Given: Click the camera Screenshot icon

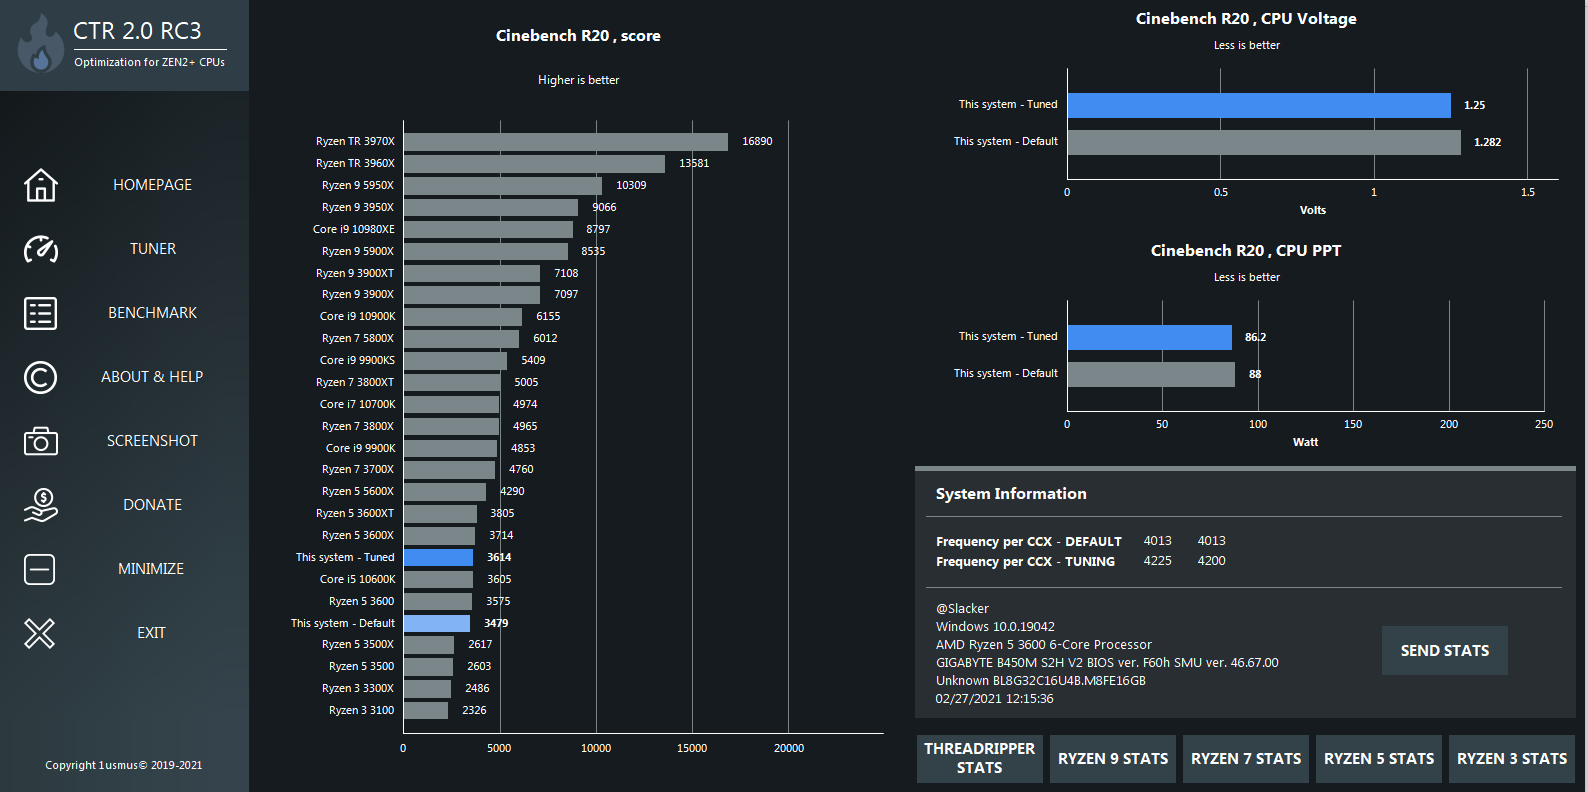Looking at the screenshot, I should (40, 441).
